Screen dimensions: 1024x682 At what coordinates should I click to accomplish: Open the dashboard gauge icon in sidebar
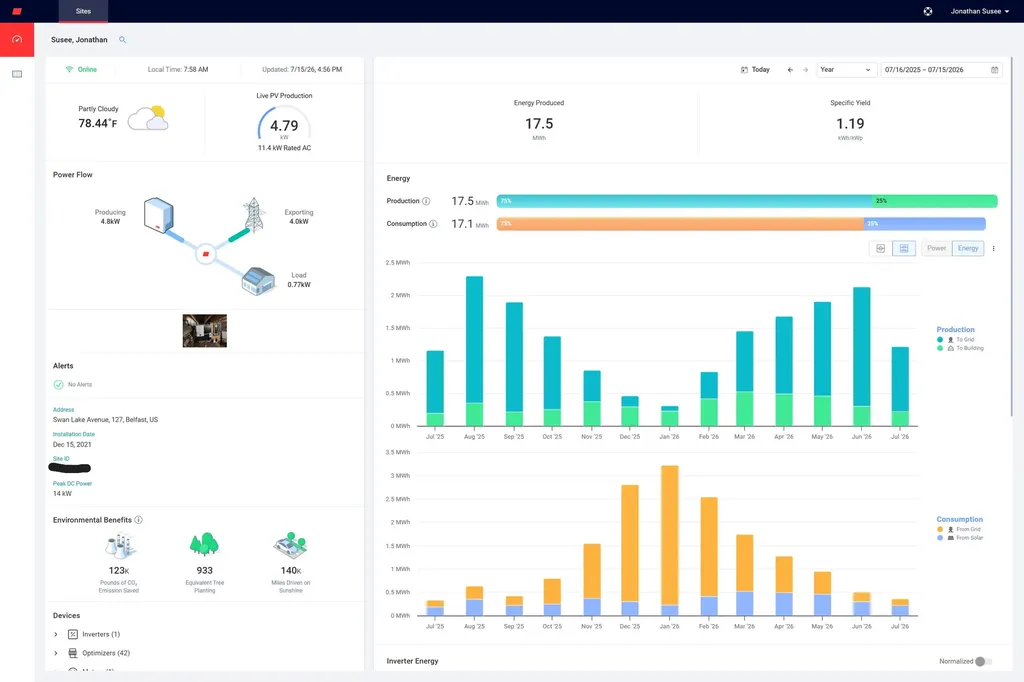coord(17,40)
